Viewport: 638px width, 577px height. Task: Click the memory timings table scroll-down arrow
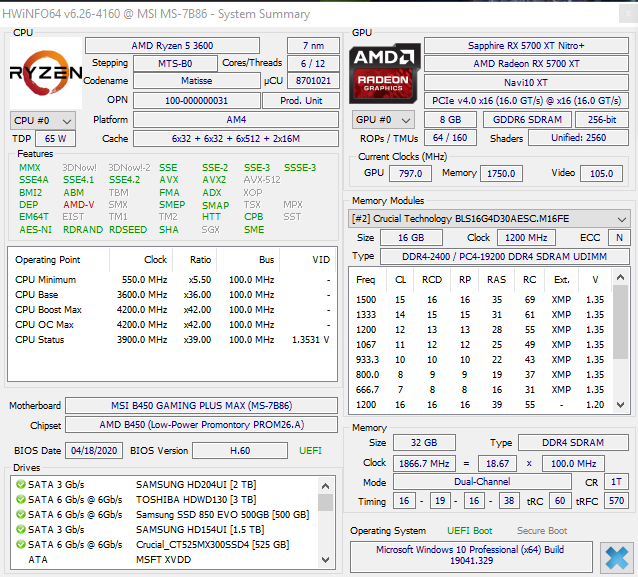tap(620, 405)
